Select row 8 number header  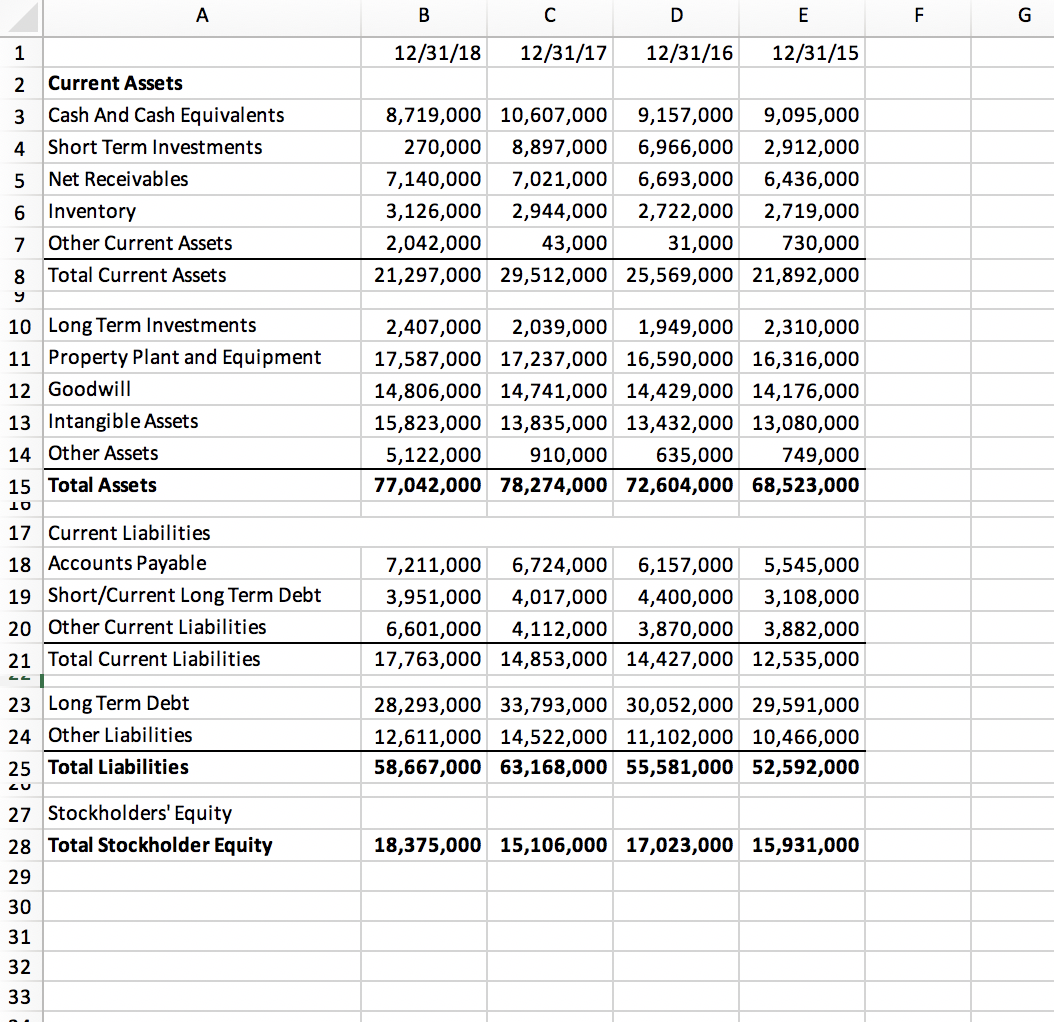click(20, 275)
